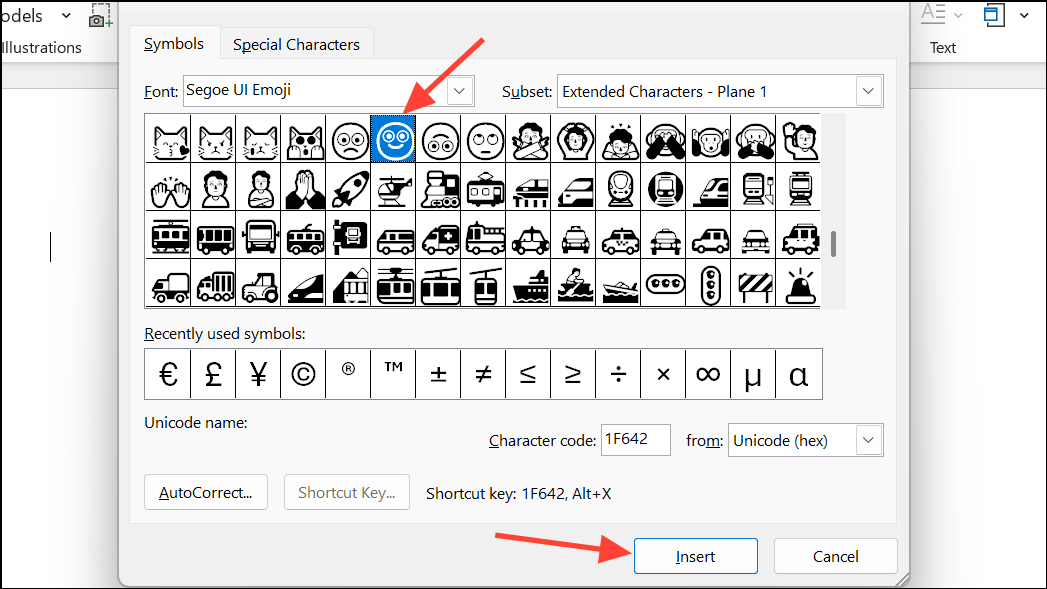Select the rocket emoji symbol

pyautogui.click(x=348, y=187)
